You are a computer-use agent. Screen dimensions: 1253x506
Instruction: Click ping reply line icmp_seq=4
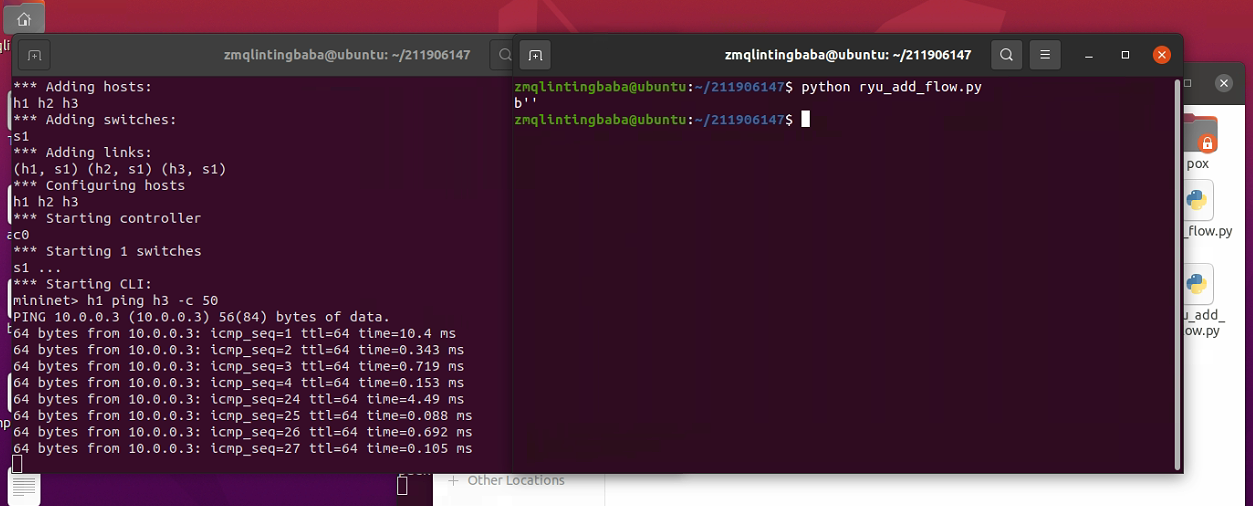coord(238,383)
